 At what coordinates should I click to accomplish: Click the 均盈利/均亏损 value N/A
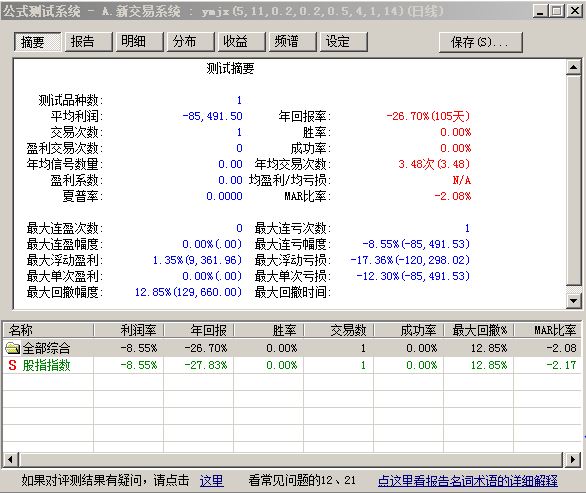pyautogui.click(x=462, y=181)
